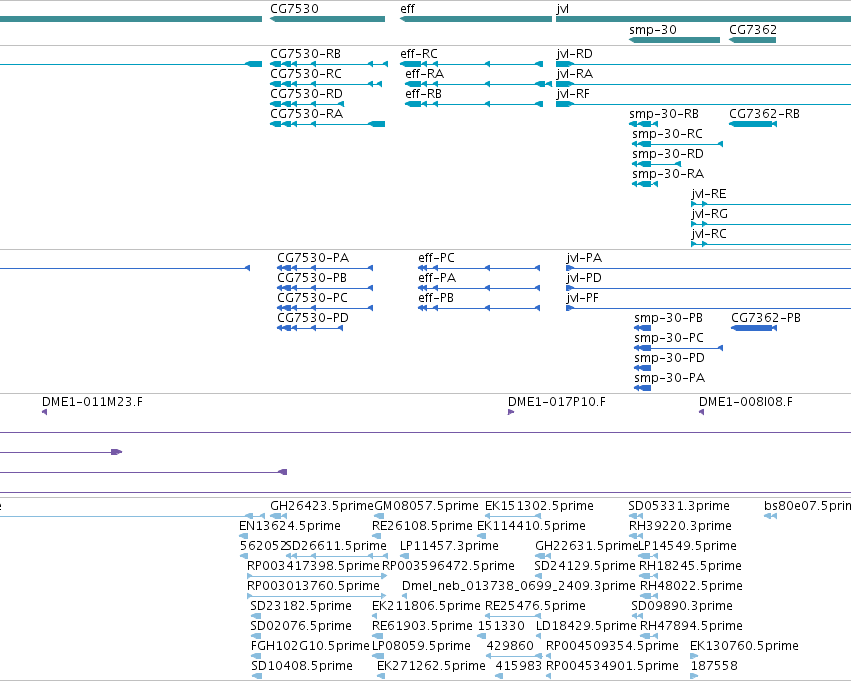Click the smp-30-PD protein feature
This screenshot has width=851, height=681.
click(643, 368)
